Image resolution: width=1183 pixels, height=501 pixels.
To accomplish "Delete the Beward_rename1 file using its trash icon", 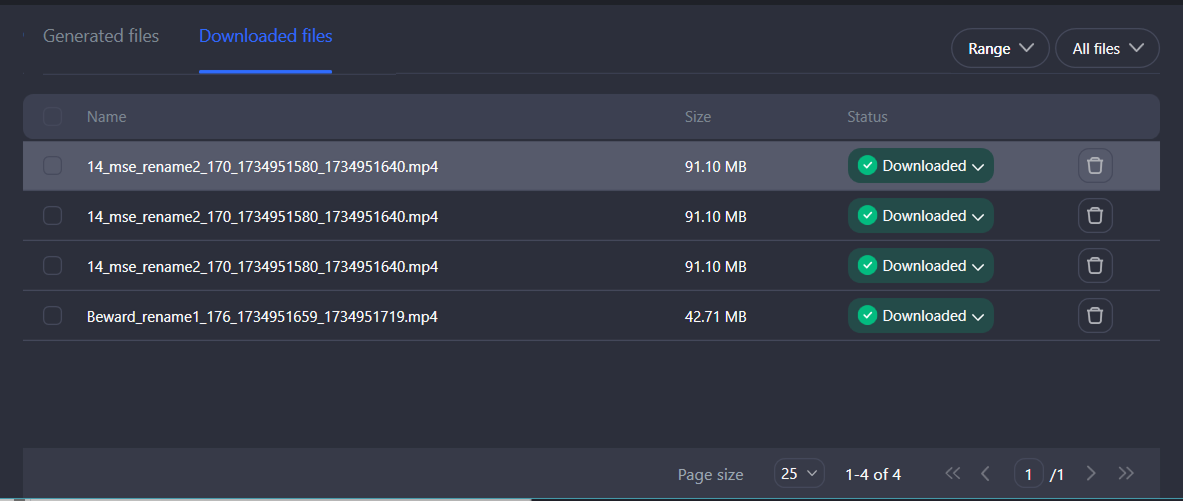I will 1095,316.
